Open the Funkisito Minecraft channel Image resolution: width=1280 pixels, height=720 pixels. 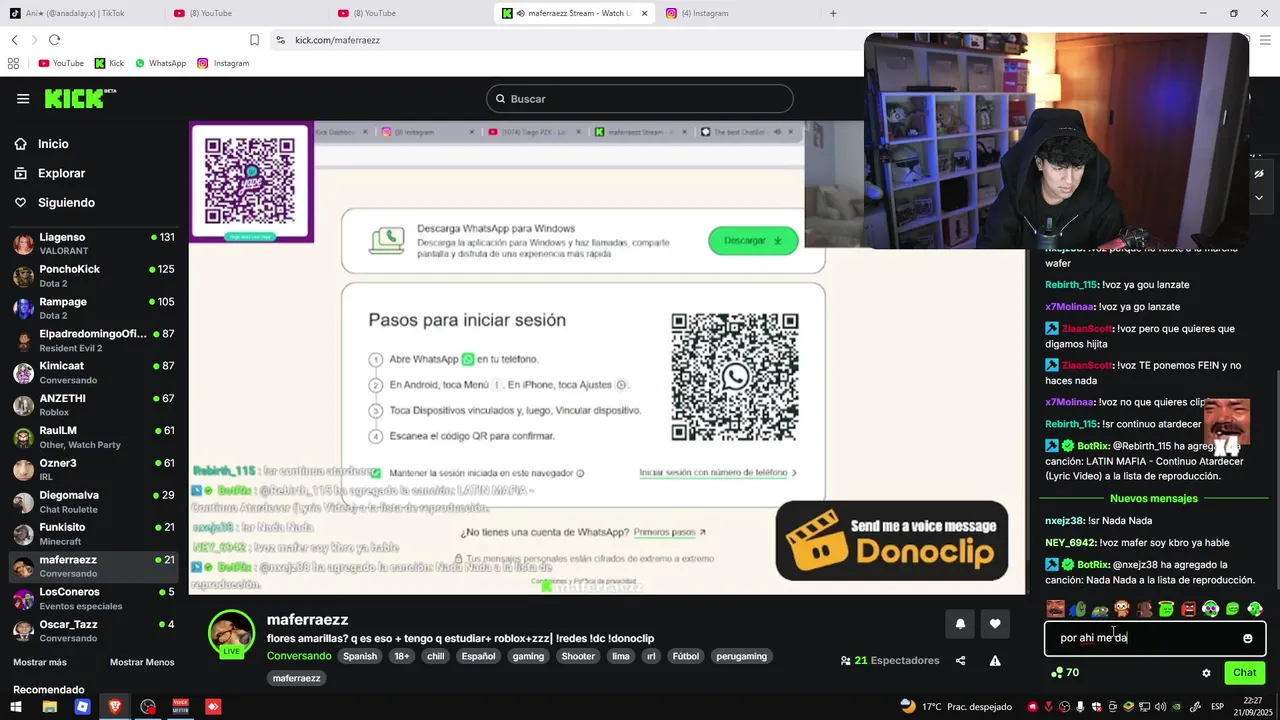[x=93, y=534]
